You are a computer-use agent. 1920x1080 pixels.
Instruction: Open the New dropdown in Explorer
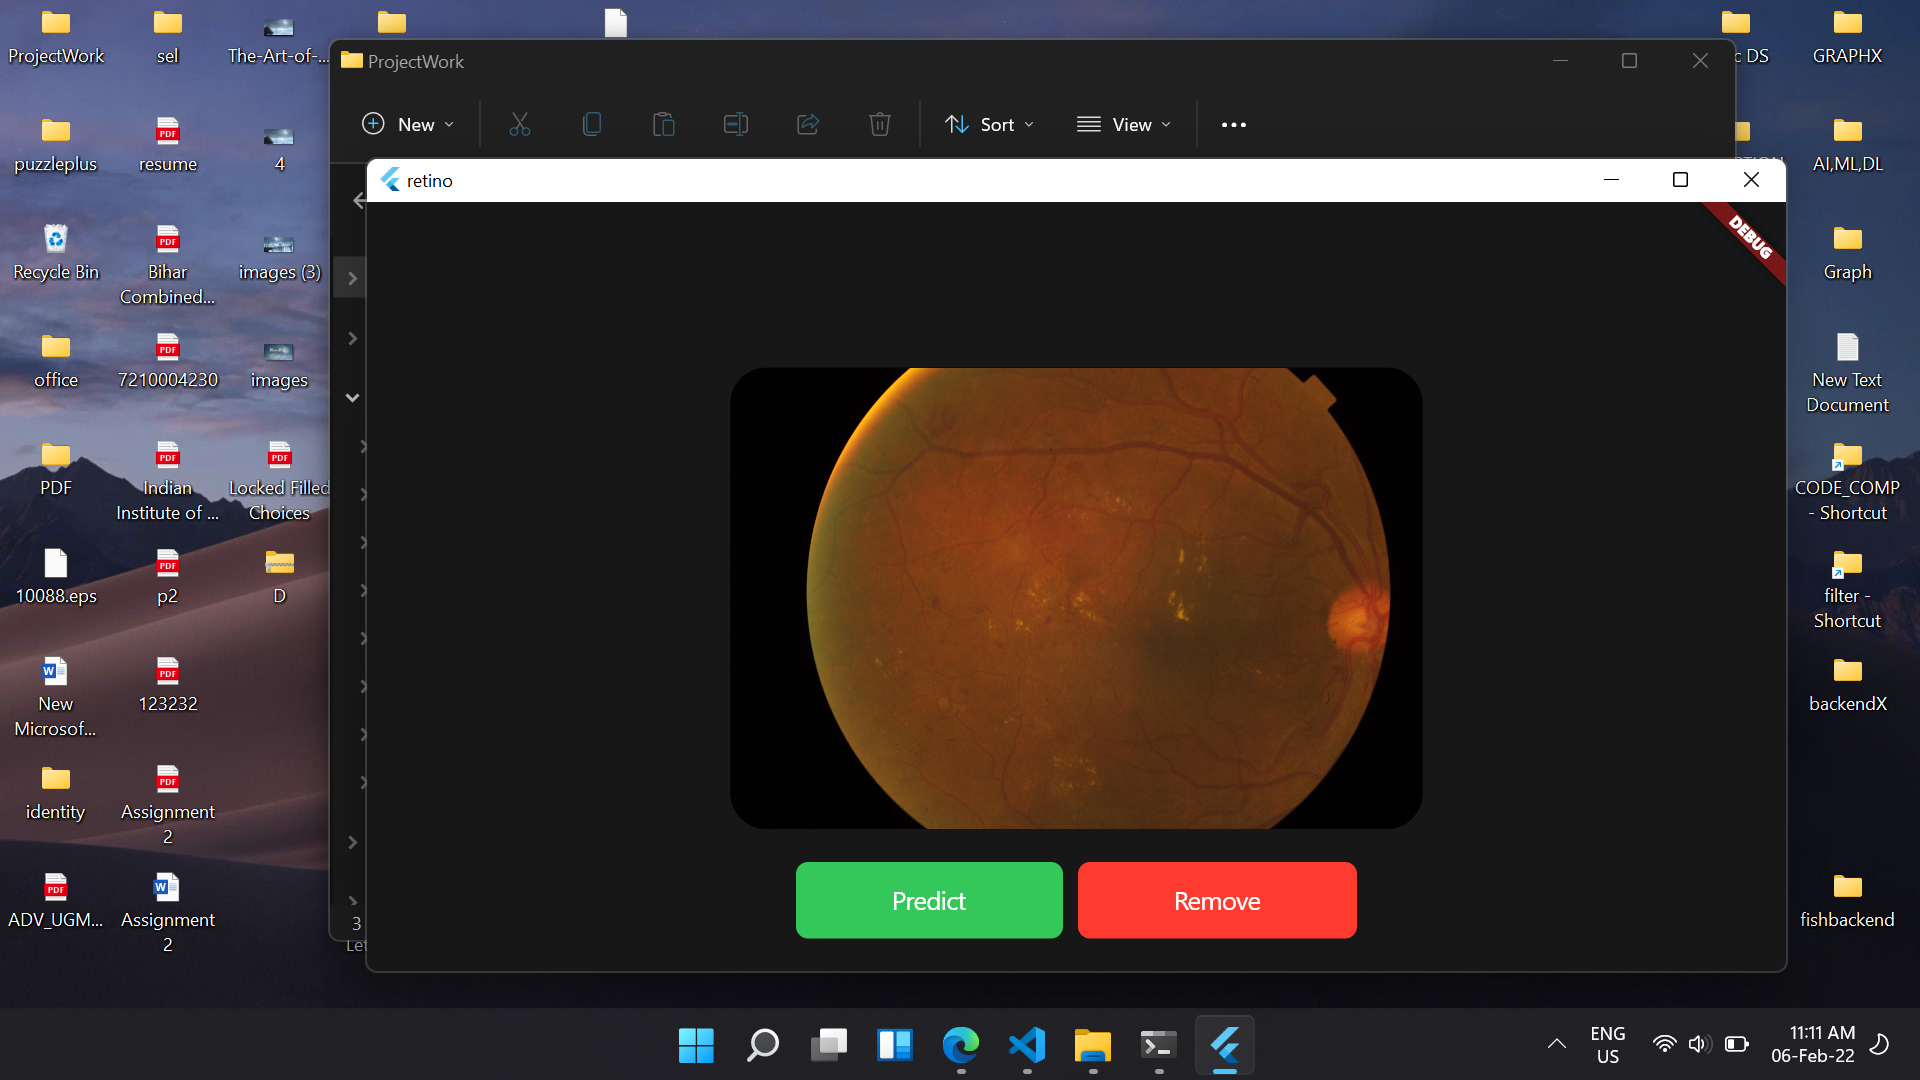point(408,124)
